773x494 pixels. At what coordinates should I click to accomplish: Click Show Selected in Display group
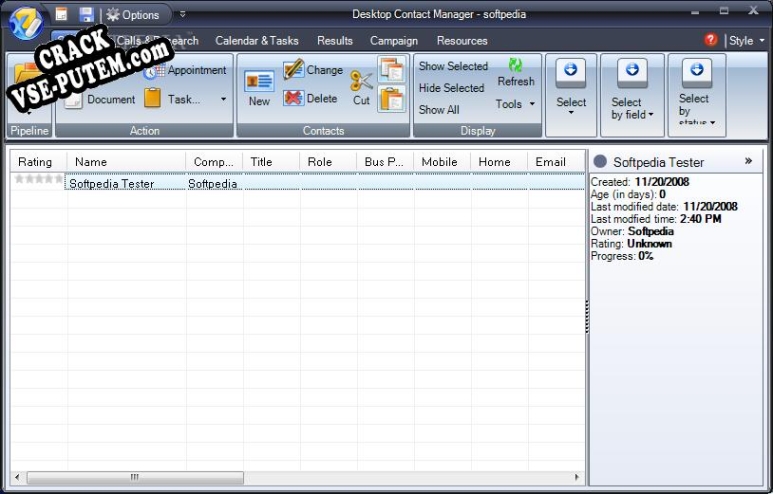(x=453, y=66)
